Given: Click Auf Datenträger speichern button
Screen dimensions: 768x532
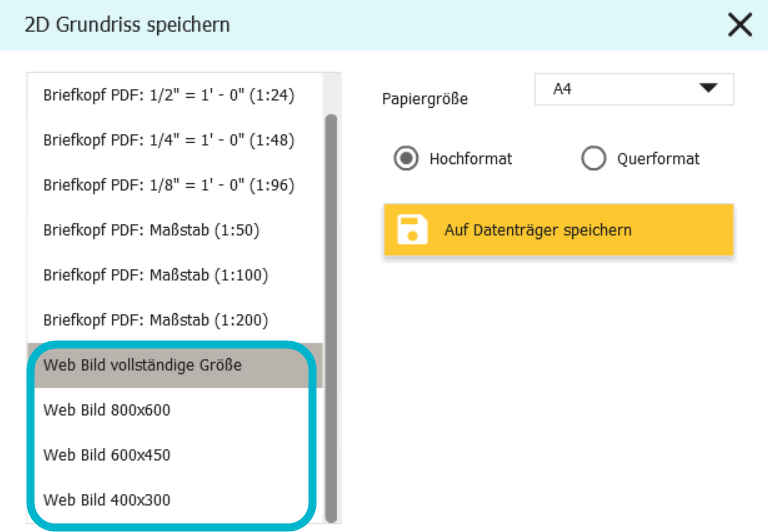Looking at the screenshot, I should (559, 230).
